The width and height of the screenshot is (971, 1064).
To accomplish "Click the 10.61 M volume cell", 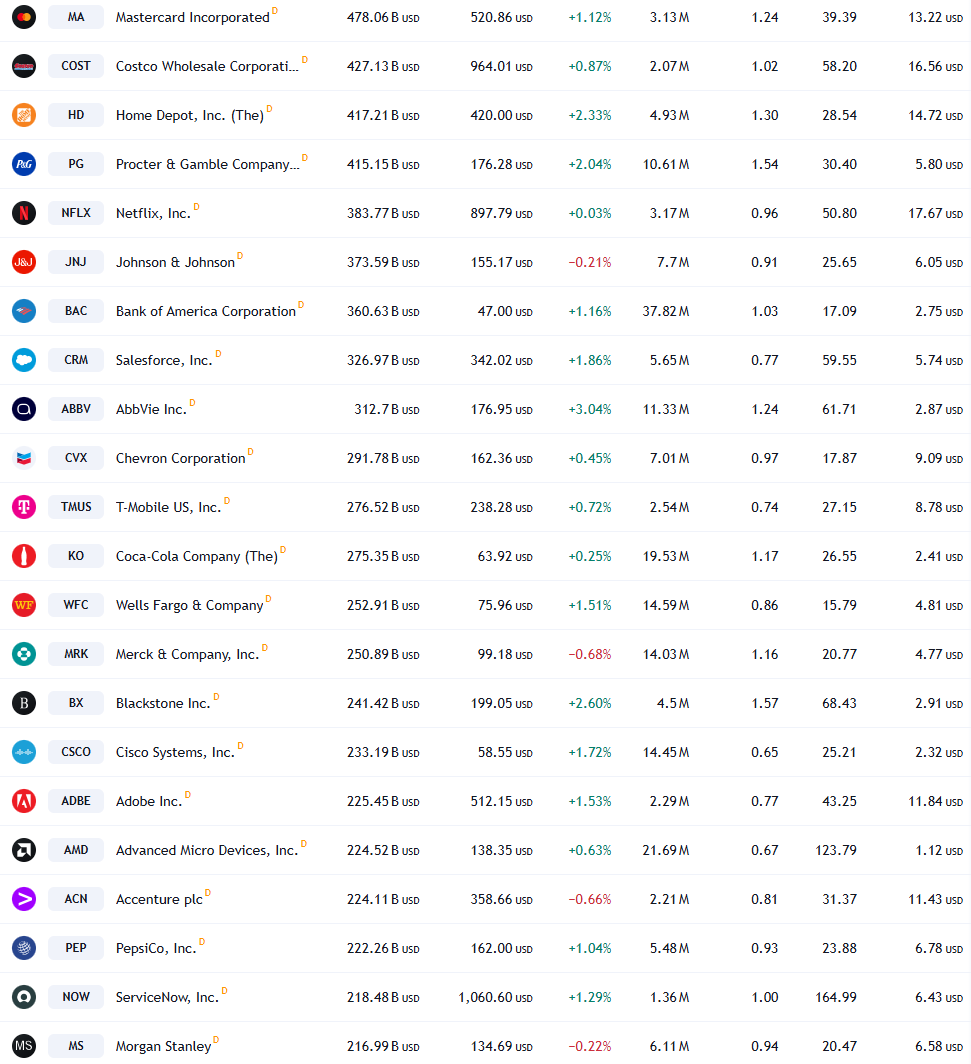I will tap(666, 164).
